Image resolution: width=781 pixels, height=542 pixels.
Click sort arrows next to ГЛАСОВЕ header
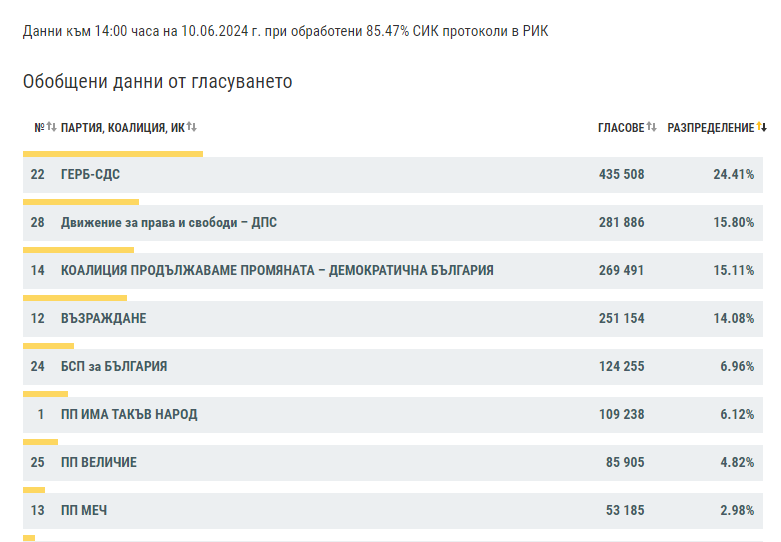[x=651, y=127]
